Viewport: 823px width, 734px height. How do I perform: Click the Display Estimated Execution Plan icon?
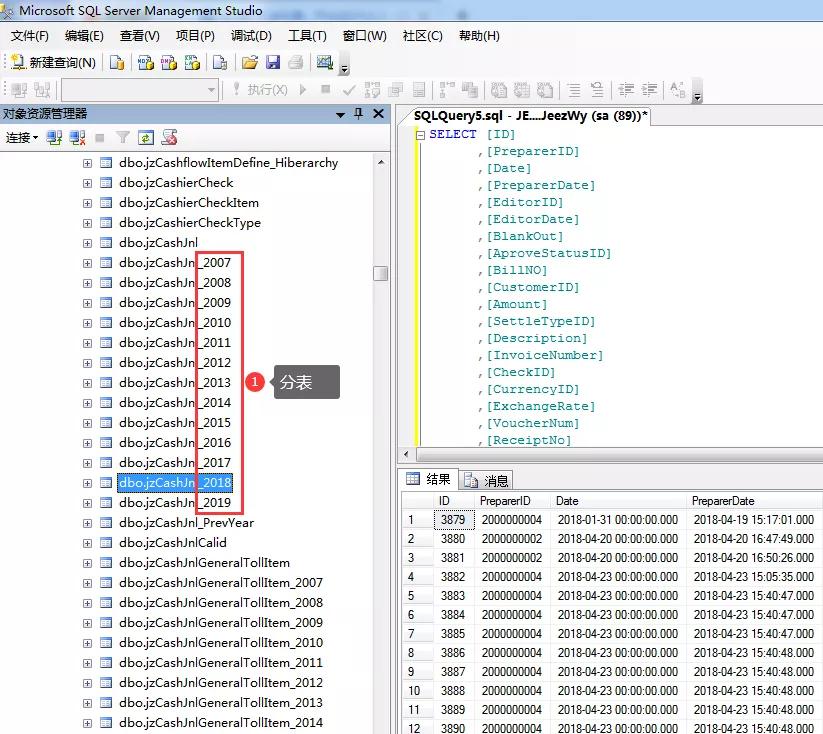(x=372, y=90)
